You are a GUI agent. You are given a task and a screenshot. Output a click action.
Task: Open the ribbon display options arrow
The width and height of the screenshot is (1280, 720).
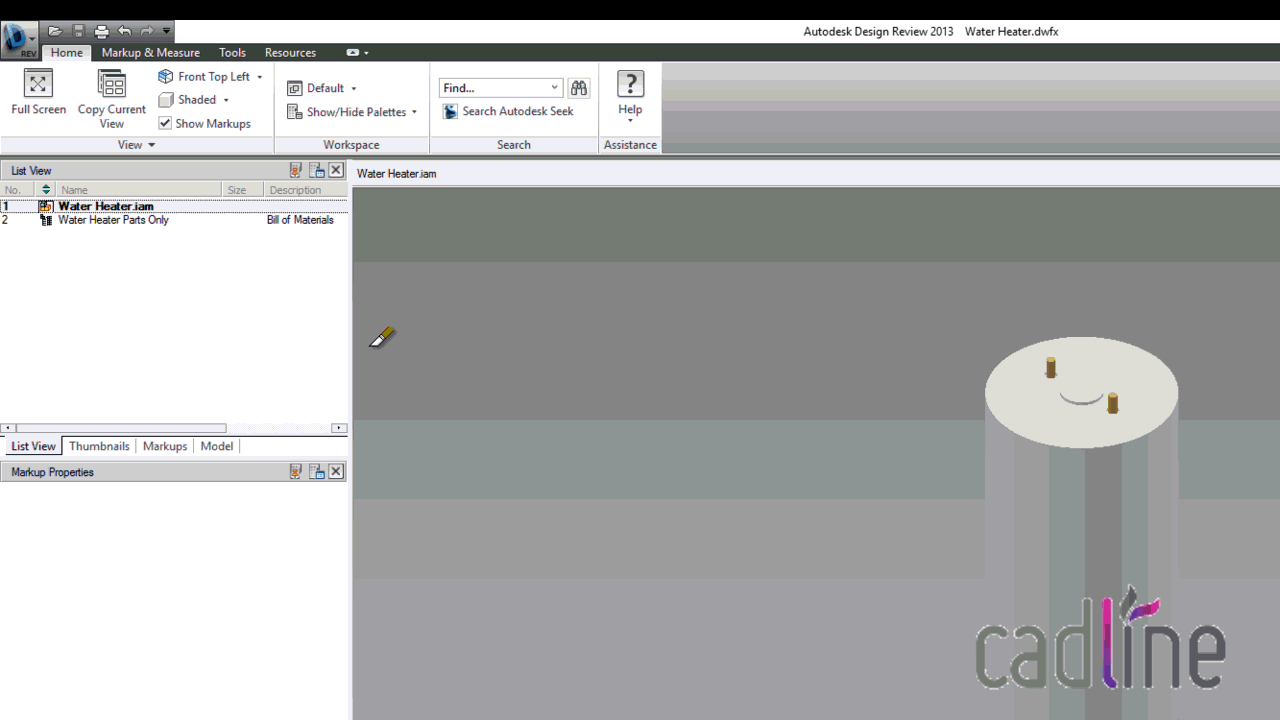[x=366, y=53]
